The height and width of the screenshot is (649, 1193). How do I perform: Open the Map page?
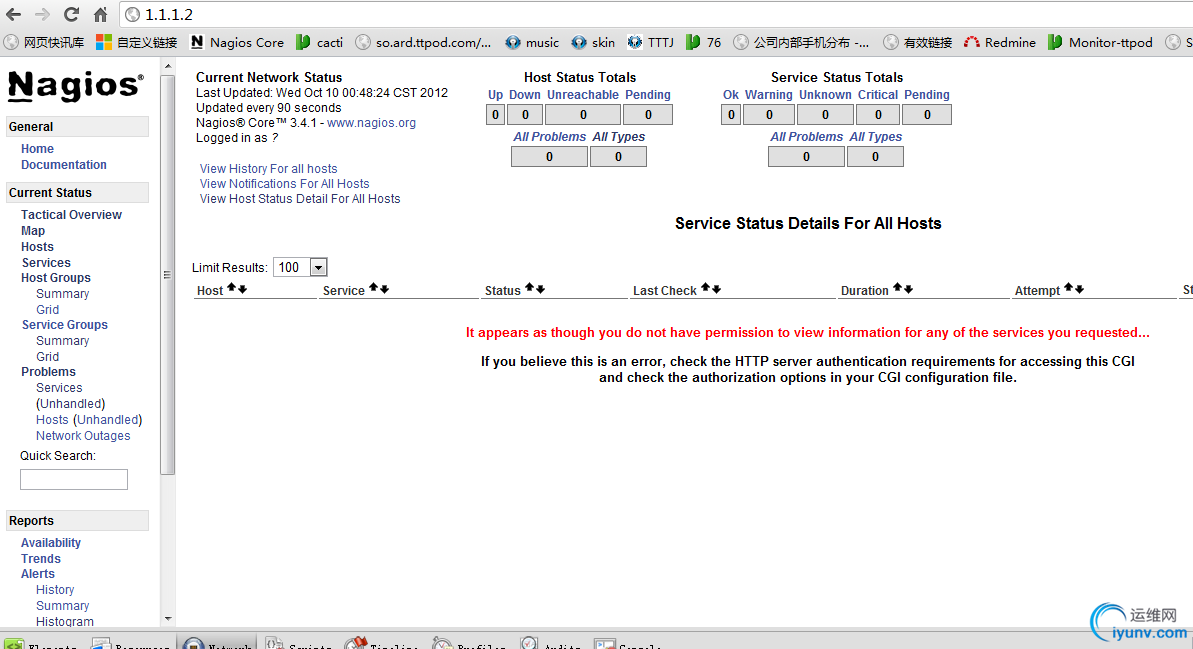click(33, 231)
